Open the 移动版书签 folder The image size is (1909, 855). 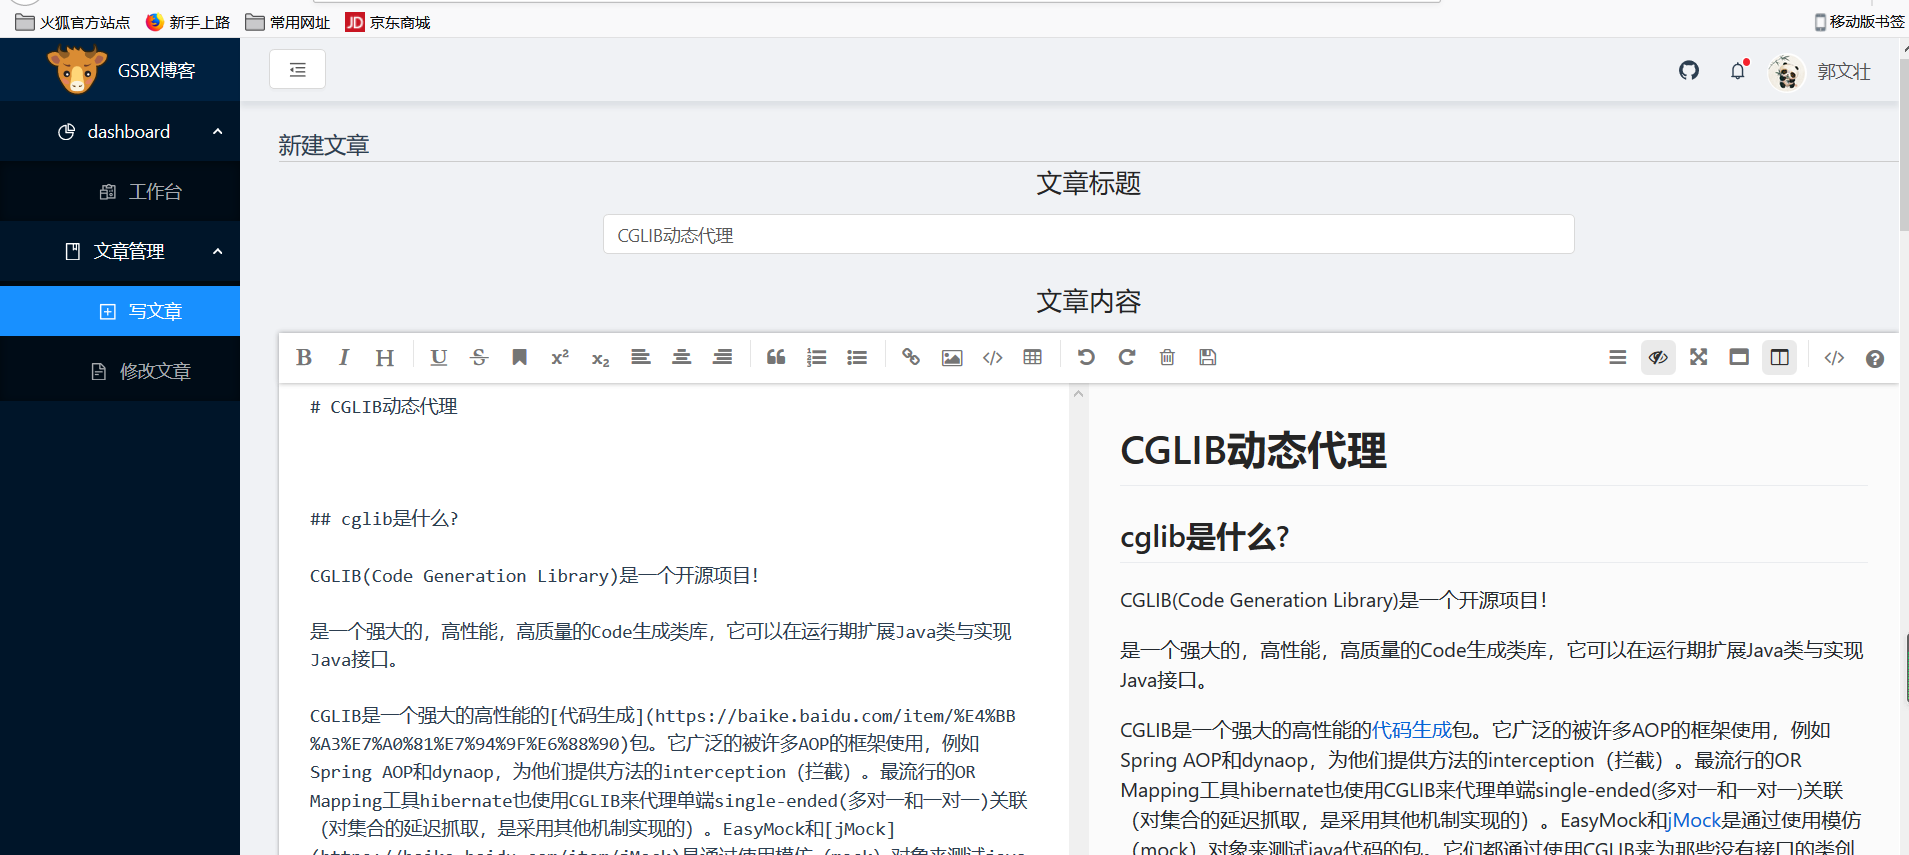point(1859,22)
